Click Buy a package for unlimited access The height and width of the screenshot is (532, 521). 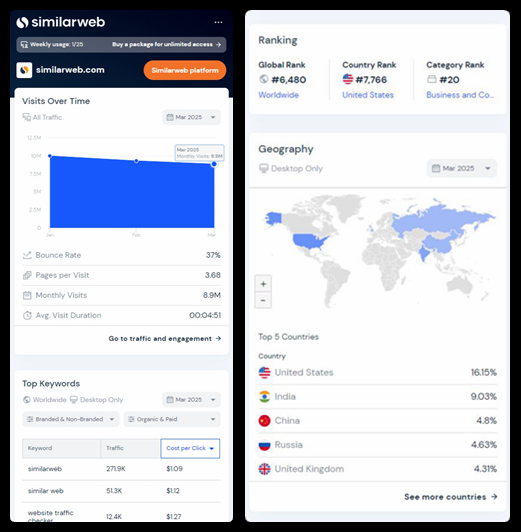point(166,44)
